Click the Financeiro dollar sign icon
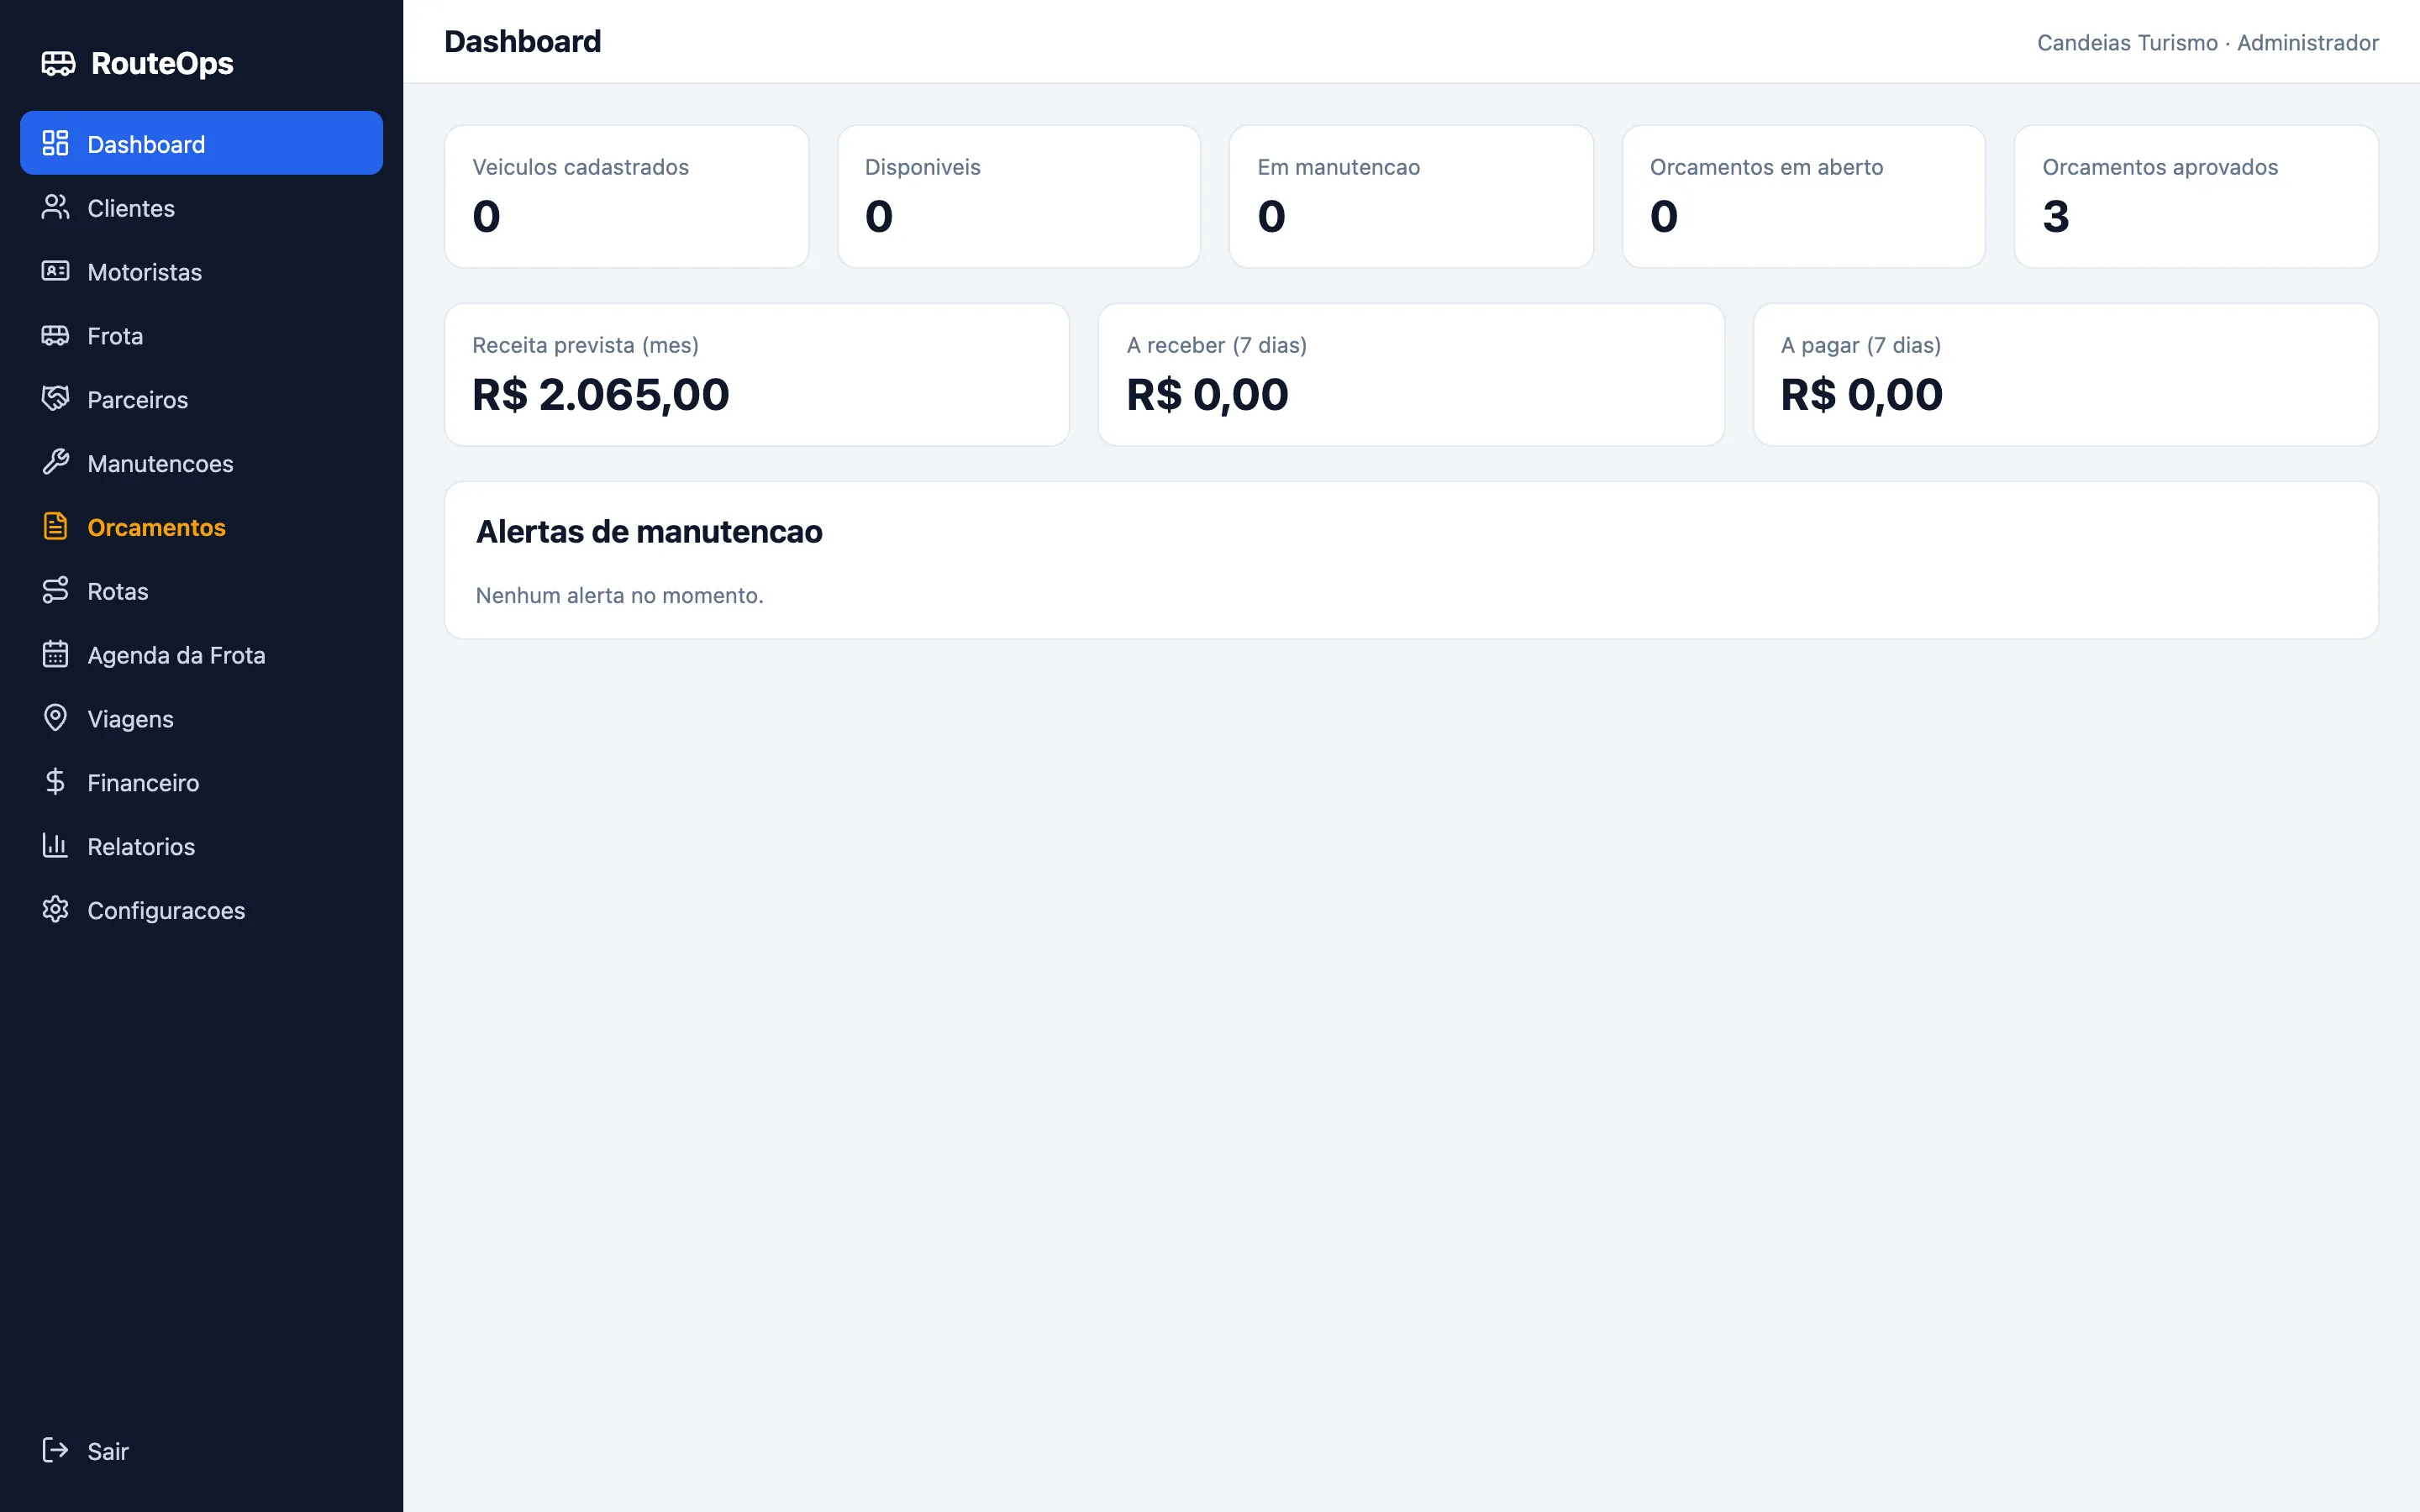This screenshot has height=1512, width=2420. (x=55, y=782)
